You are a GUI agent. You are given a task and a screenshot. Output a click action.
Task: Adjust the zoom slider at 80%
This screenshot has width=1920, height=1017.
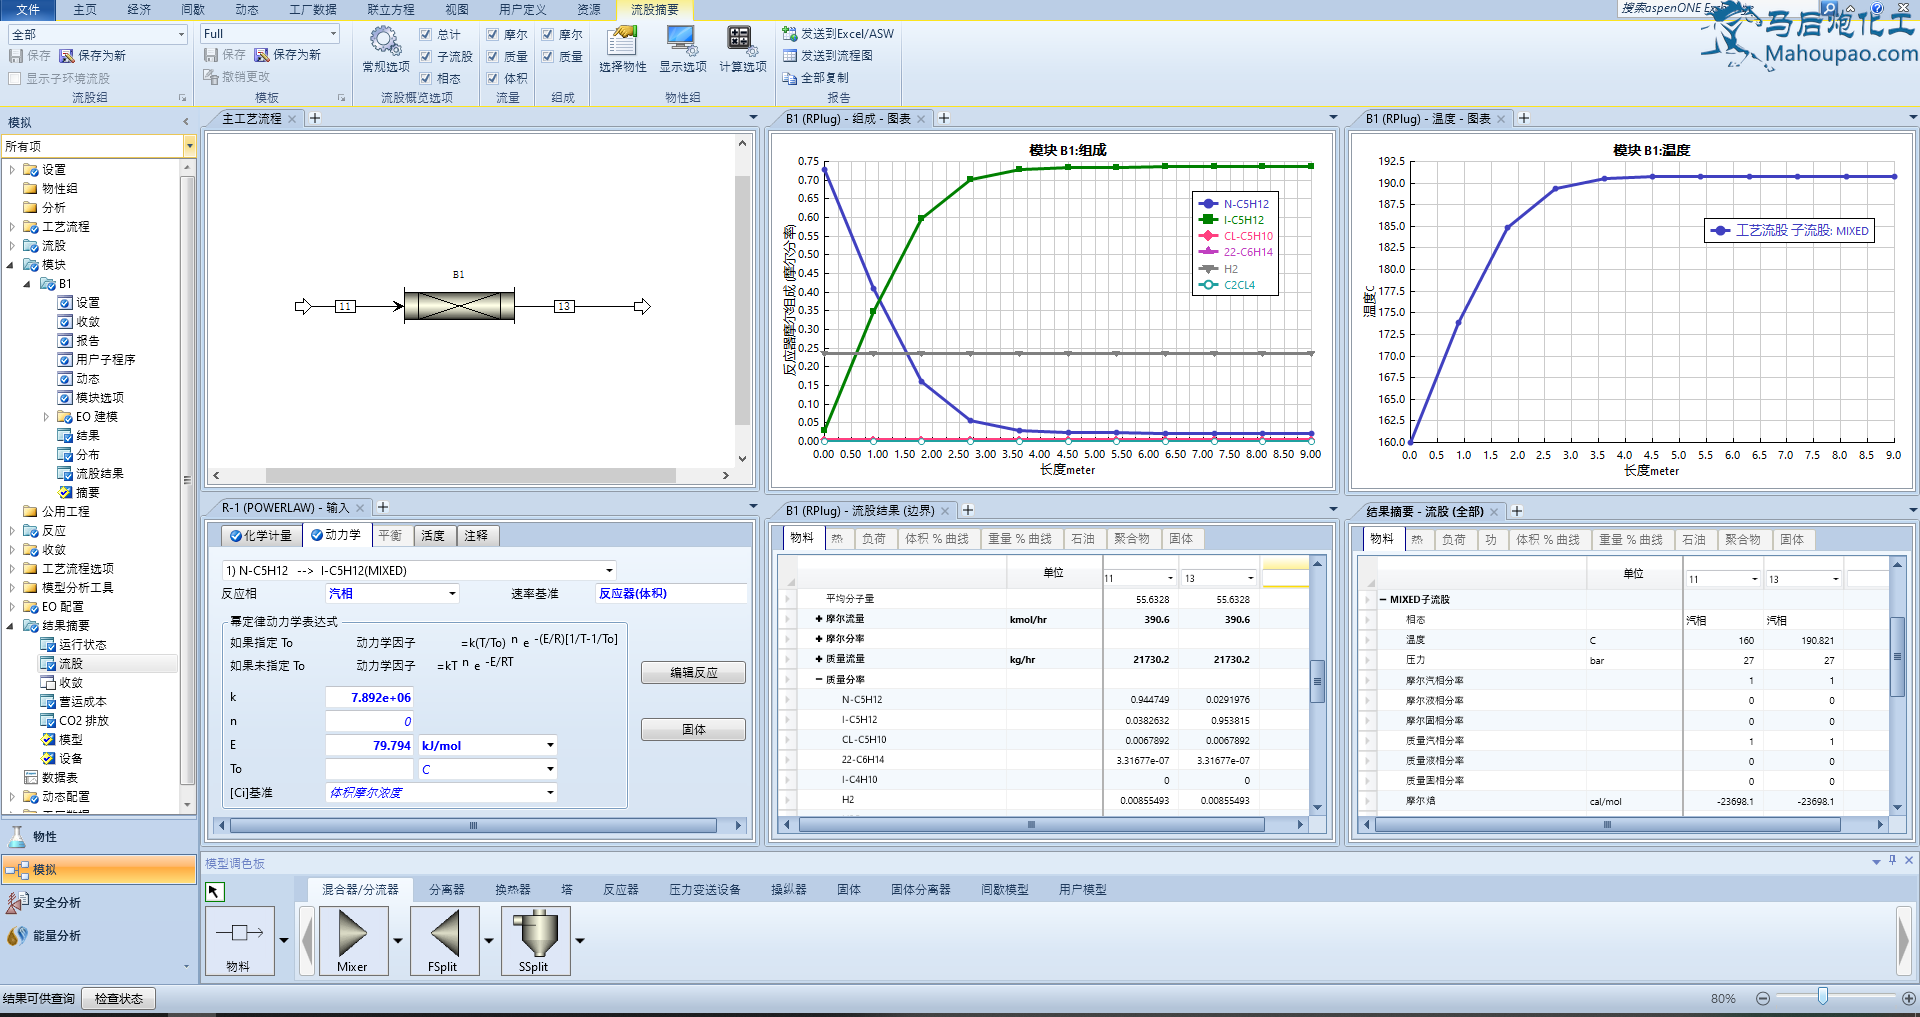coord(1823,997)
